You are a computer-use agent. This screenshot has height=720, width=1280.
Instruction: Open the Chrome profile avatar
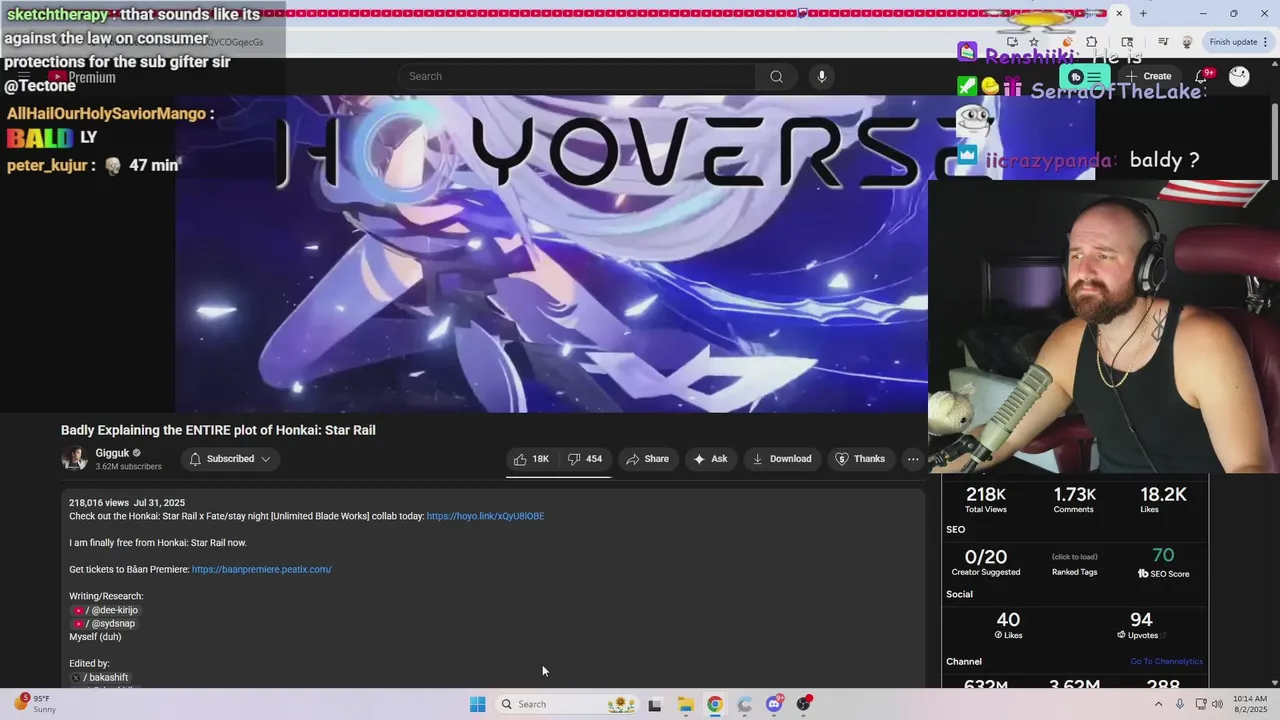click(1187, 42)
